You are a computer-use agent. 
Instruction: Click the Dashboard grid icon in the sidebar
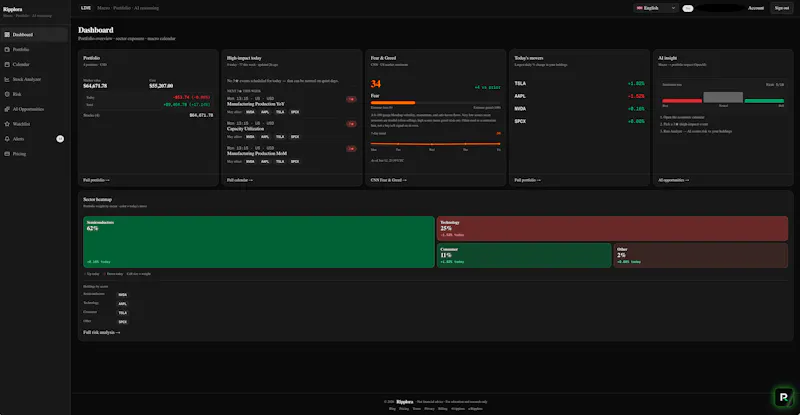point(7,35)
